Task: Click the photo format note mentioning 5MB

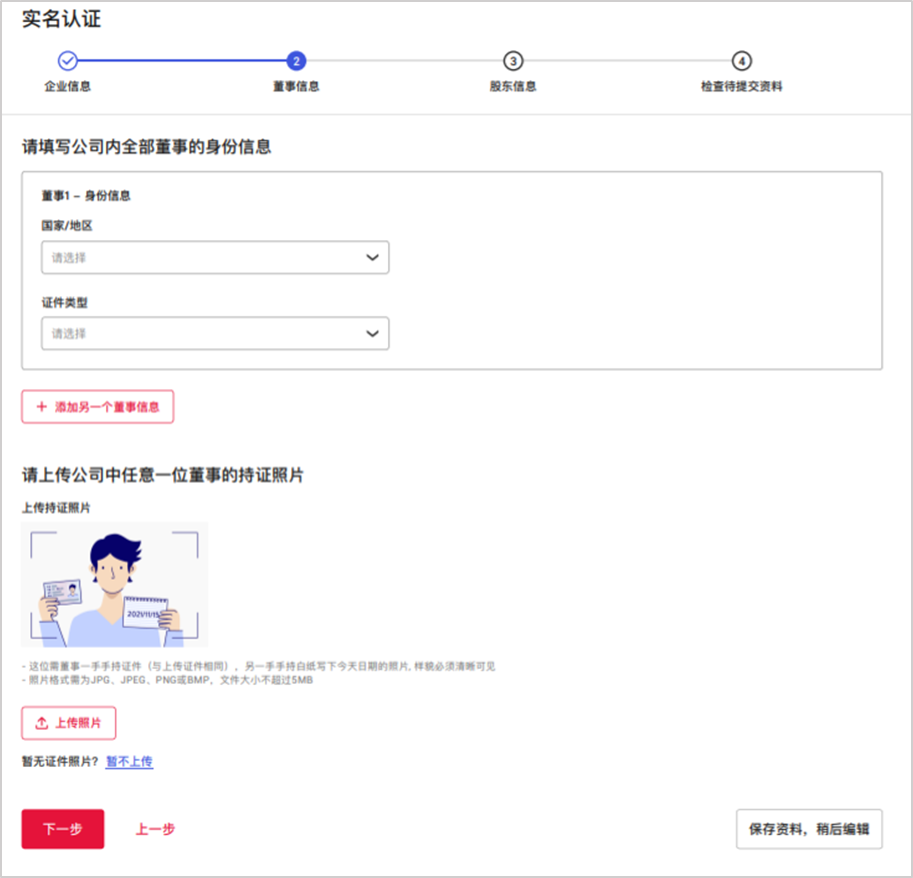Action: pyautogui.click(x=168, y=680)
